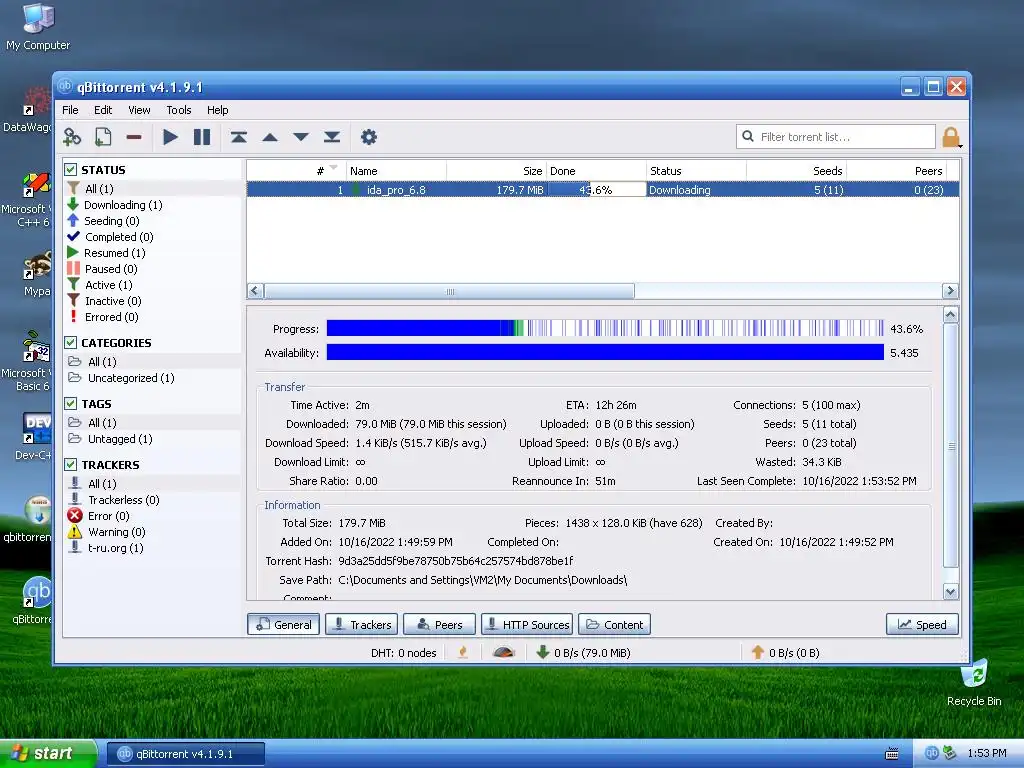Viewport: 1024px width, 768px height.
Task: Click the blue Availability bar
Action: click(x=605, y=352)
